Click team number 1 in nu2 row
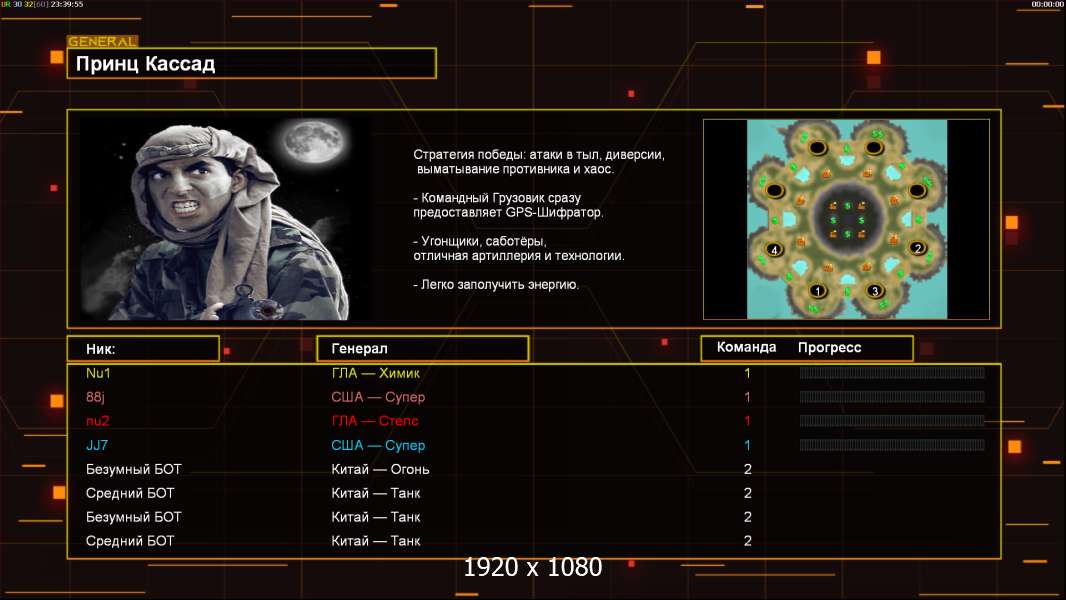1066x600 pixels. coord(747,421)
